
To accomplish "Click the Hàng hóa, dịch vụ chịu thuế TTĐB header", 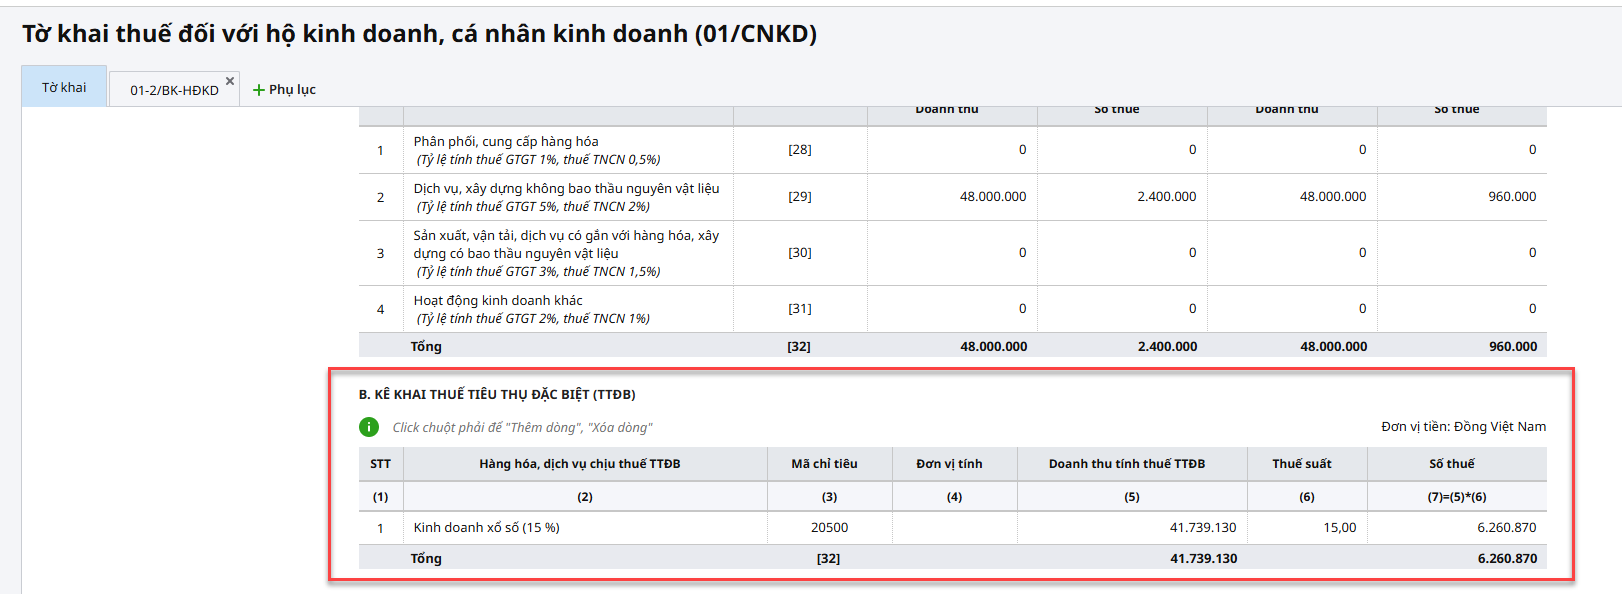I will tap(580, 464).
